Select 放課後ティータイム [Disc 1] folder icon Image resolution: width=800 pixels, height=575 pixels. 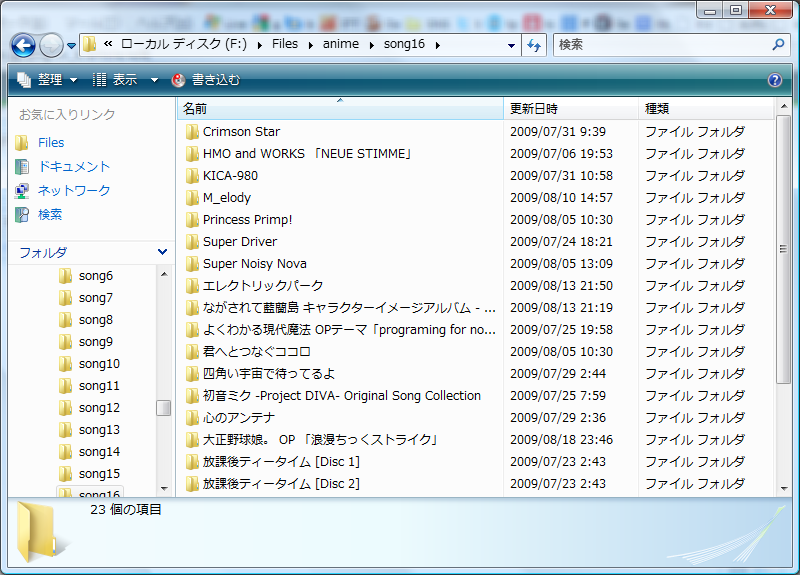click(192, 462)
